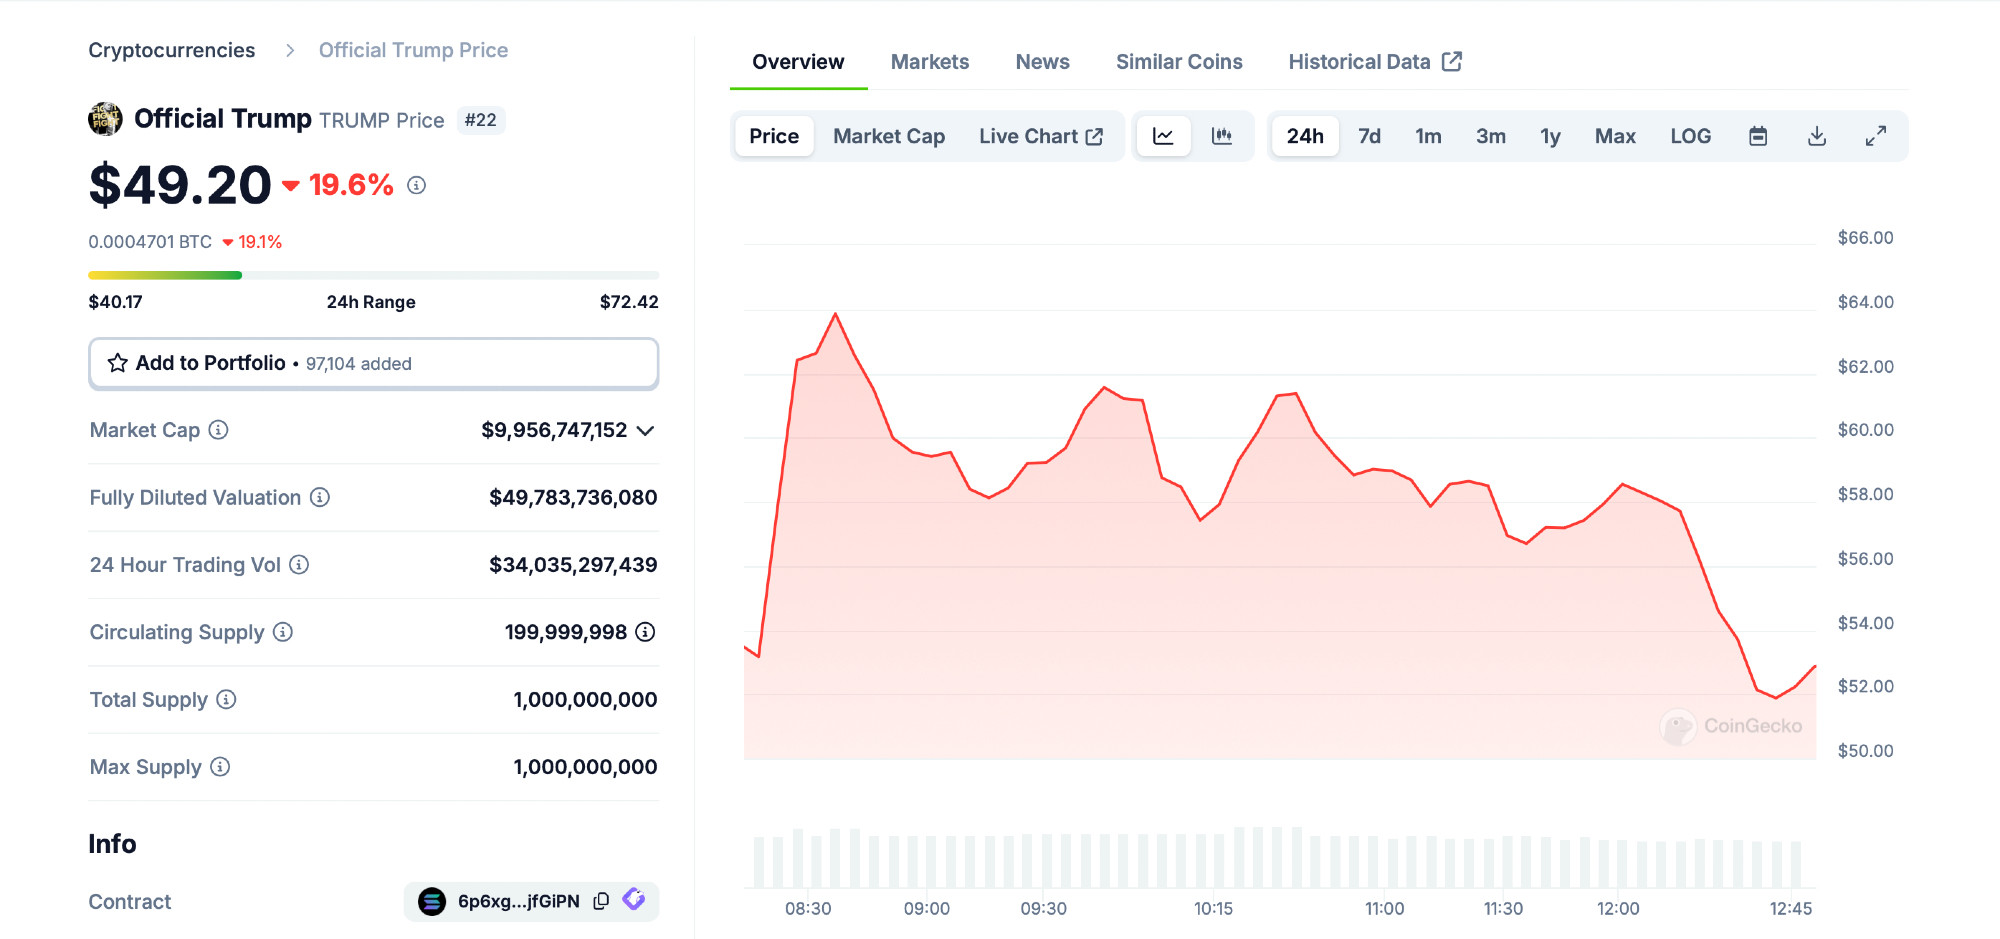
Task: Click the $72.42 range high value
Action: (x=629, y=302)
